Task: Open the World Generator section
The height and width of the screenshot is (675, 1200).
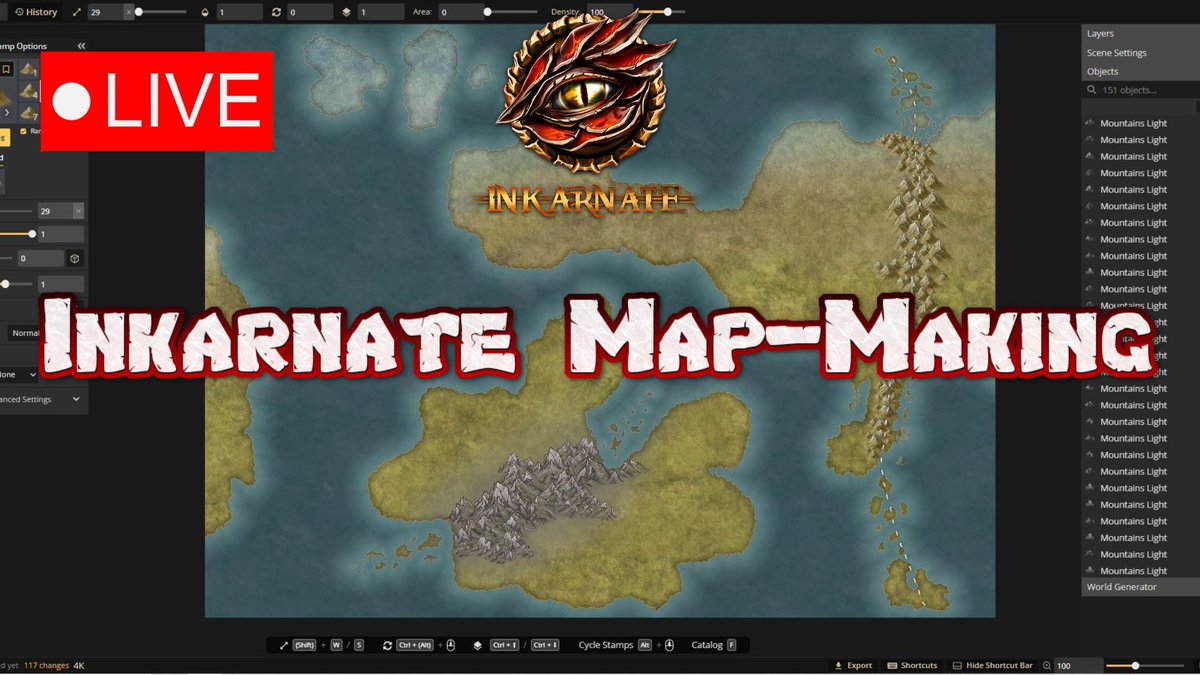Action: (x=1140, y=587)
